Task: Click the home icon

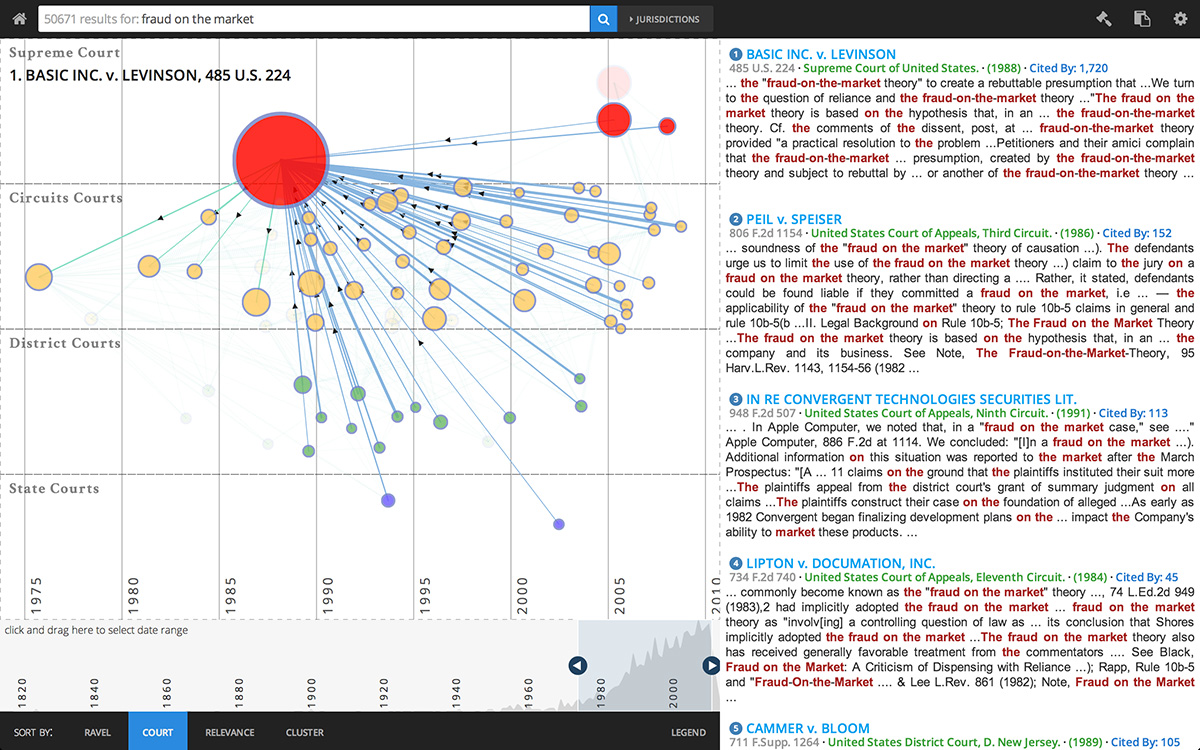Action: point(17,18)
